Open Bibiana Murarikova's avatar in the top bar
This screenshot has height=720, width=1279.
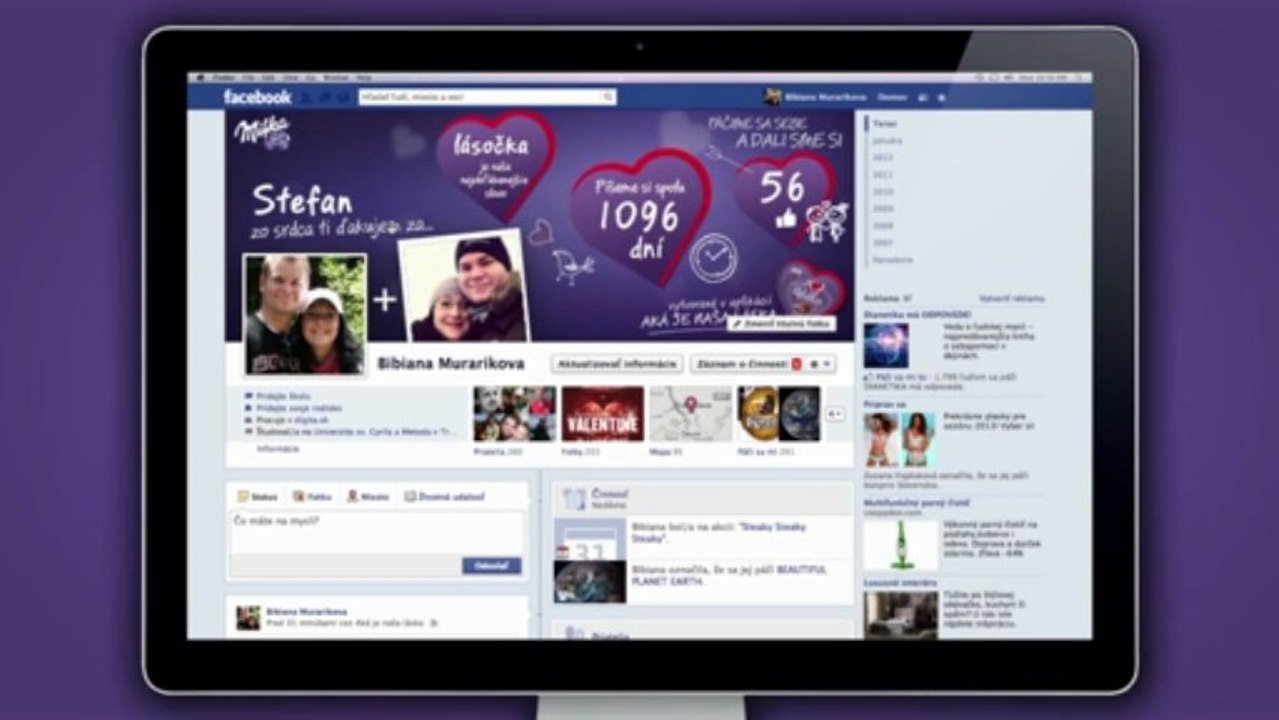tap(772, 97)
